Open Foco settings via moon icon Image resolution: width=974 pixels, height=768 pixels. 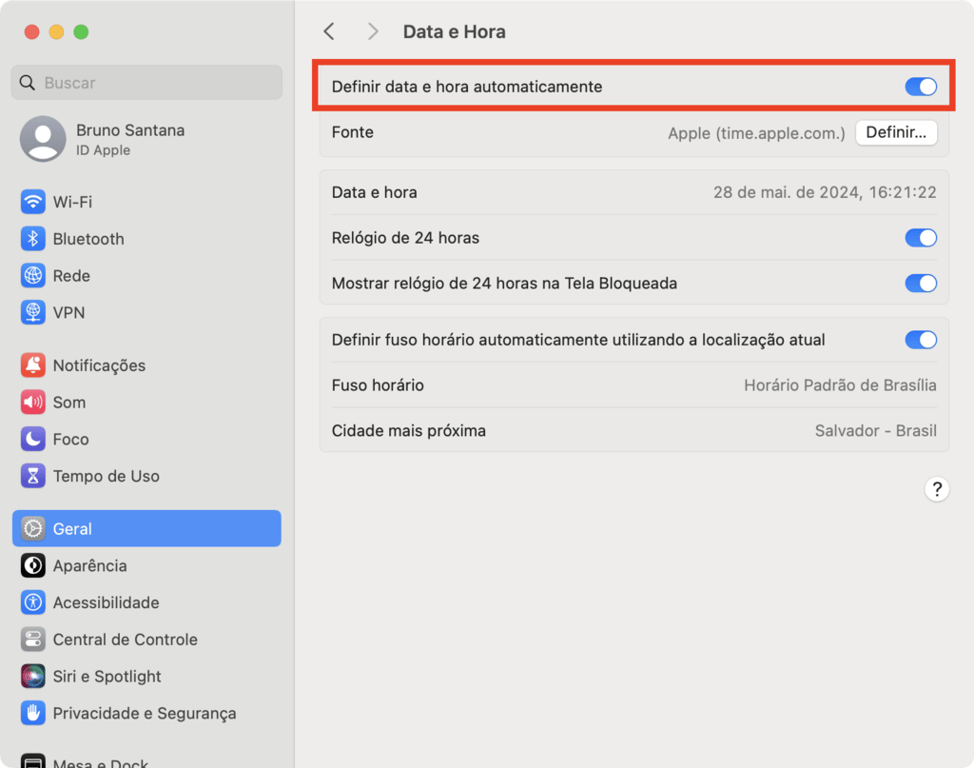point(33,439)
